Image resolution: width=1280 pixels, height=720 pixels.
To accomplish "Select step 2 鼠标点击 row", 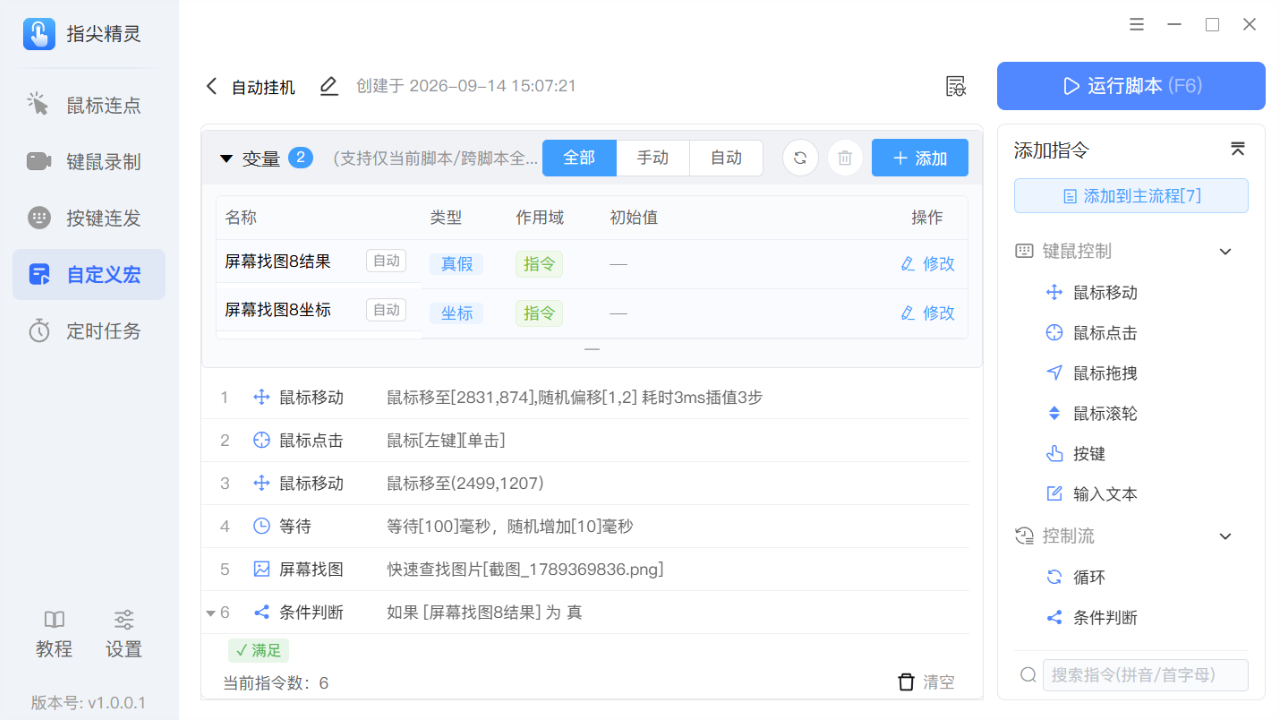I will 586,440.
